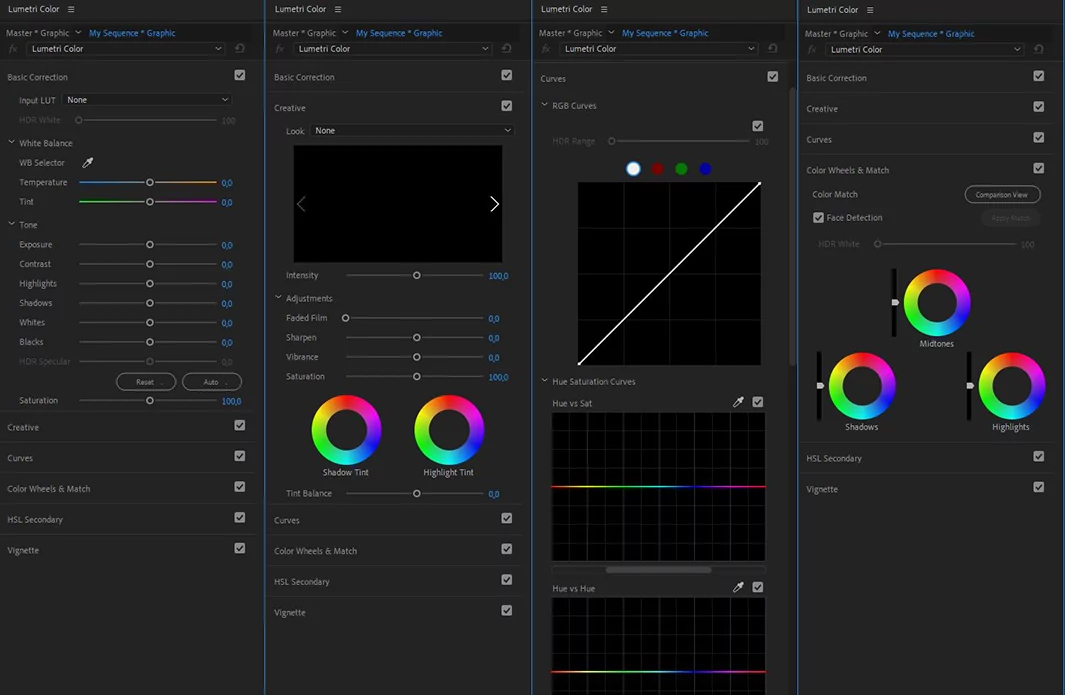1065x695 pixels.
Task: Switch to My Sequence Graphic tab in second panel
Action: (399, 33)
